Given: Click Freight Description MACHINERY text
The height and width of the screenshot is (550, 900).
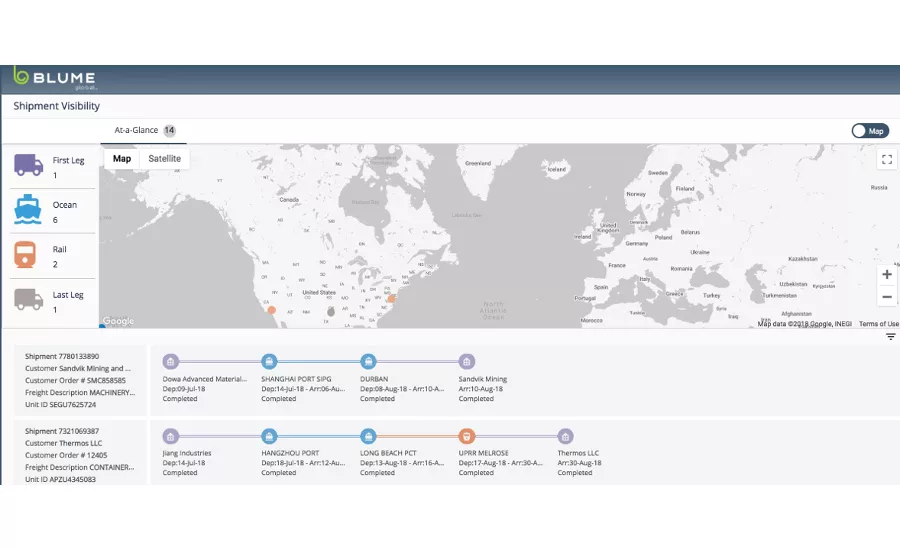Looking at the screenshot, I should click(80, 393).
